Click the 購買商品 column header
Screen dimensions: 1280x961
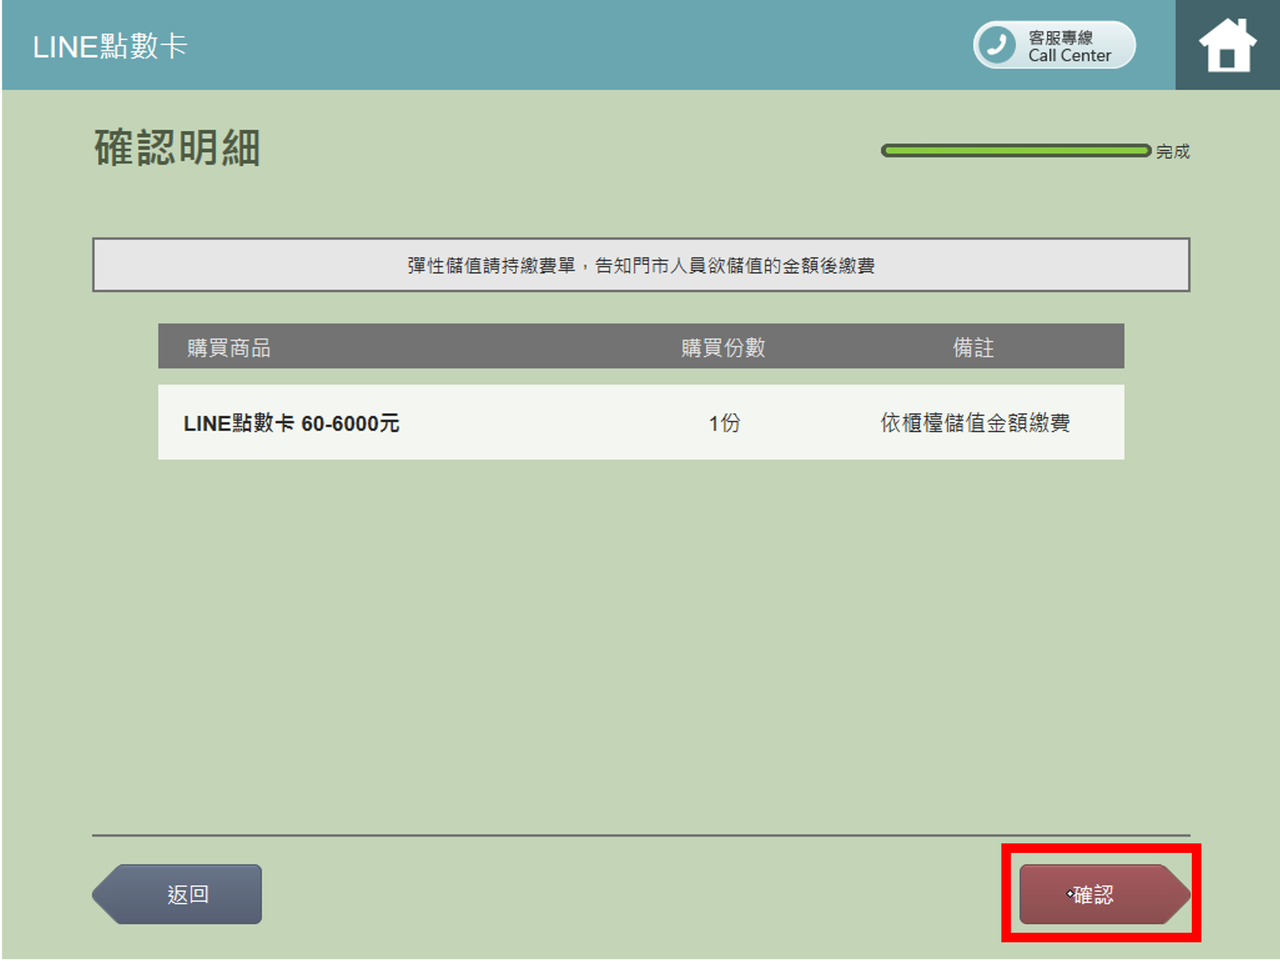tap(229, 347)
